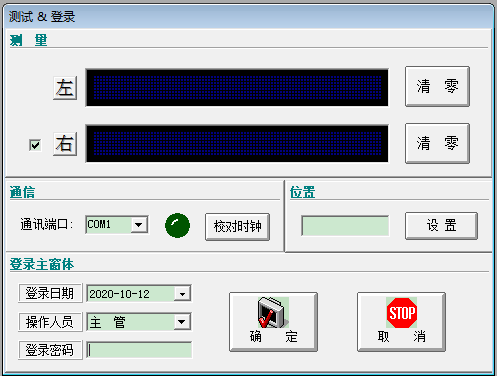497x376 pixels.
Task: Open the COM1 通讯端口 dropdown
Action: tap(139, 225)
